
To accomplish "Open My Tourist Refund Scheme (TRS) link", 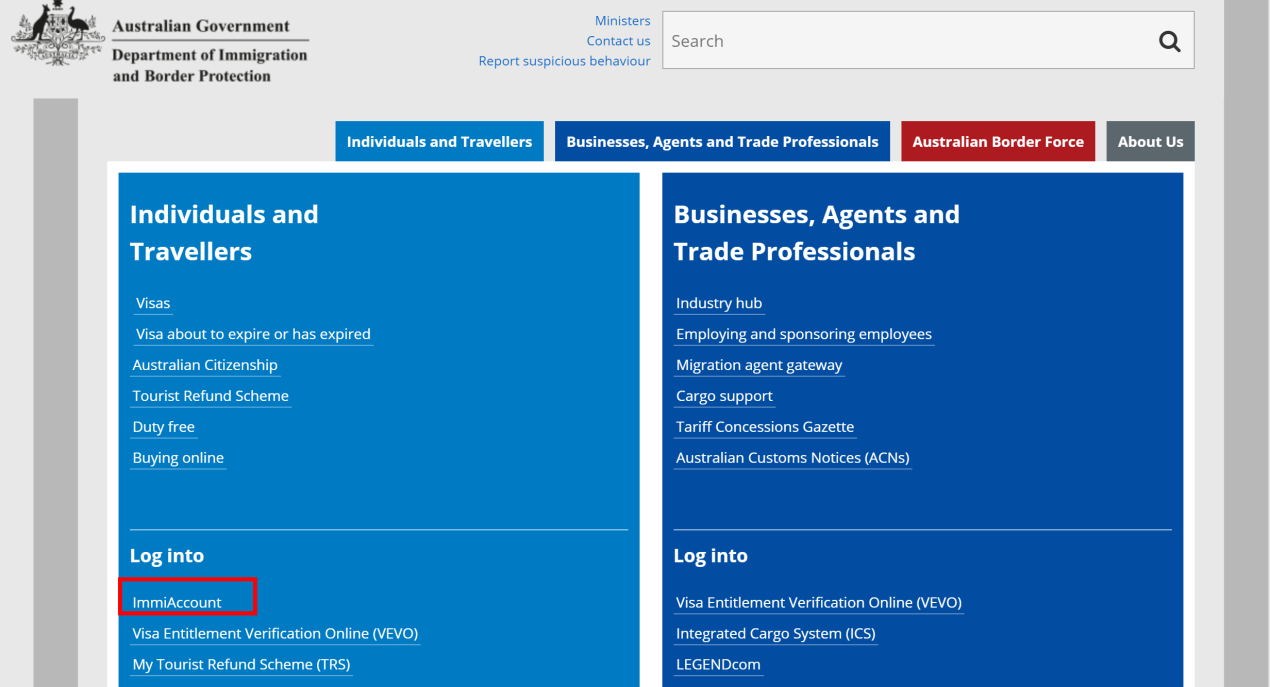I will 241,665.
